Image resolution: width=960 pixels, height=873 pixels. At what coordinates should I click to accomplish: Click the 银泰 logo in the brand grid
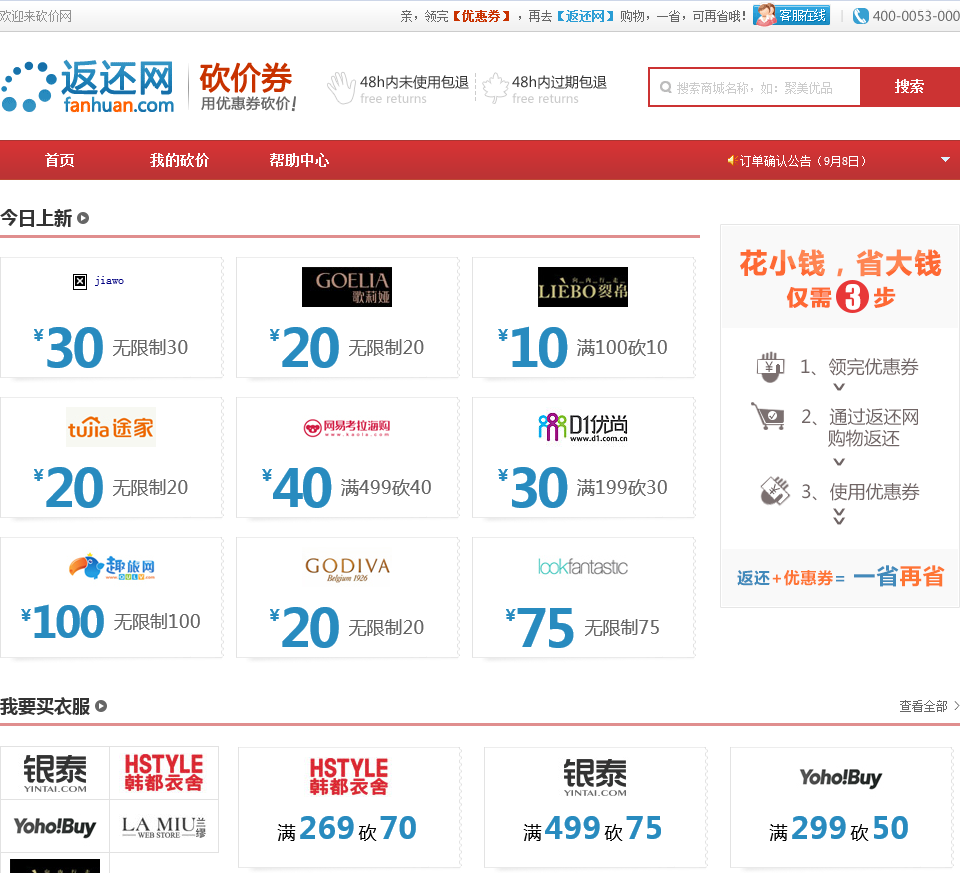click(x=55, y=773)
